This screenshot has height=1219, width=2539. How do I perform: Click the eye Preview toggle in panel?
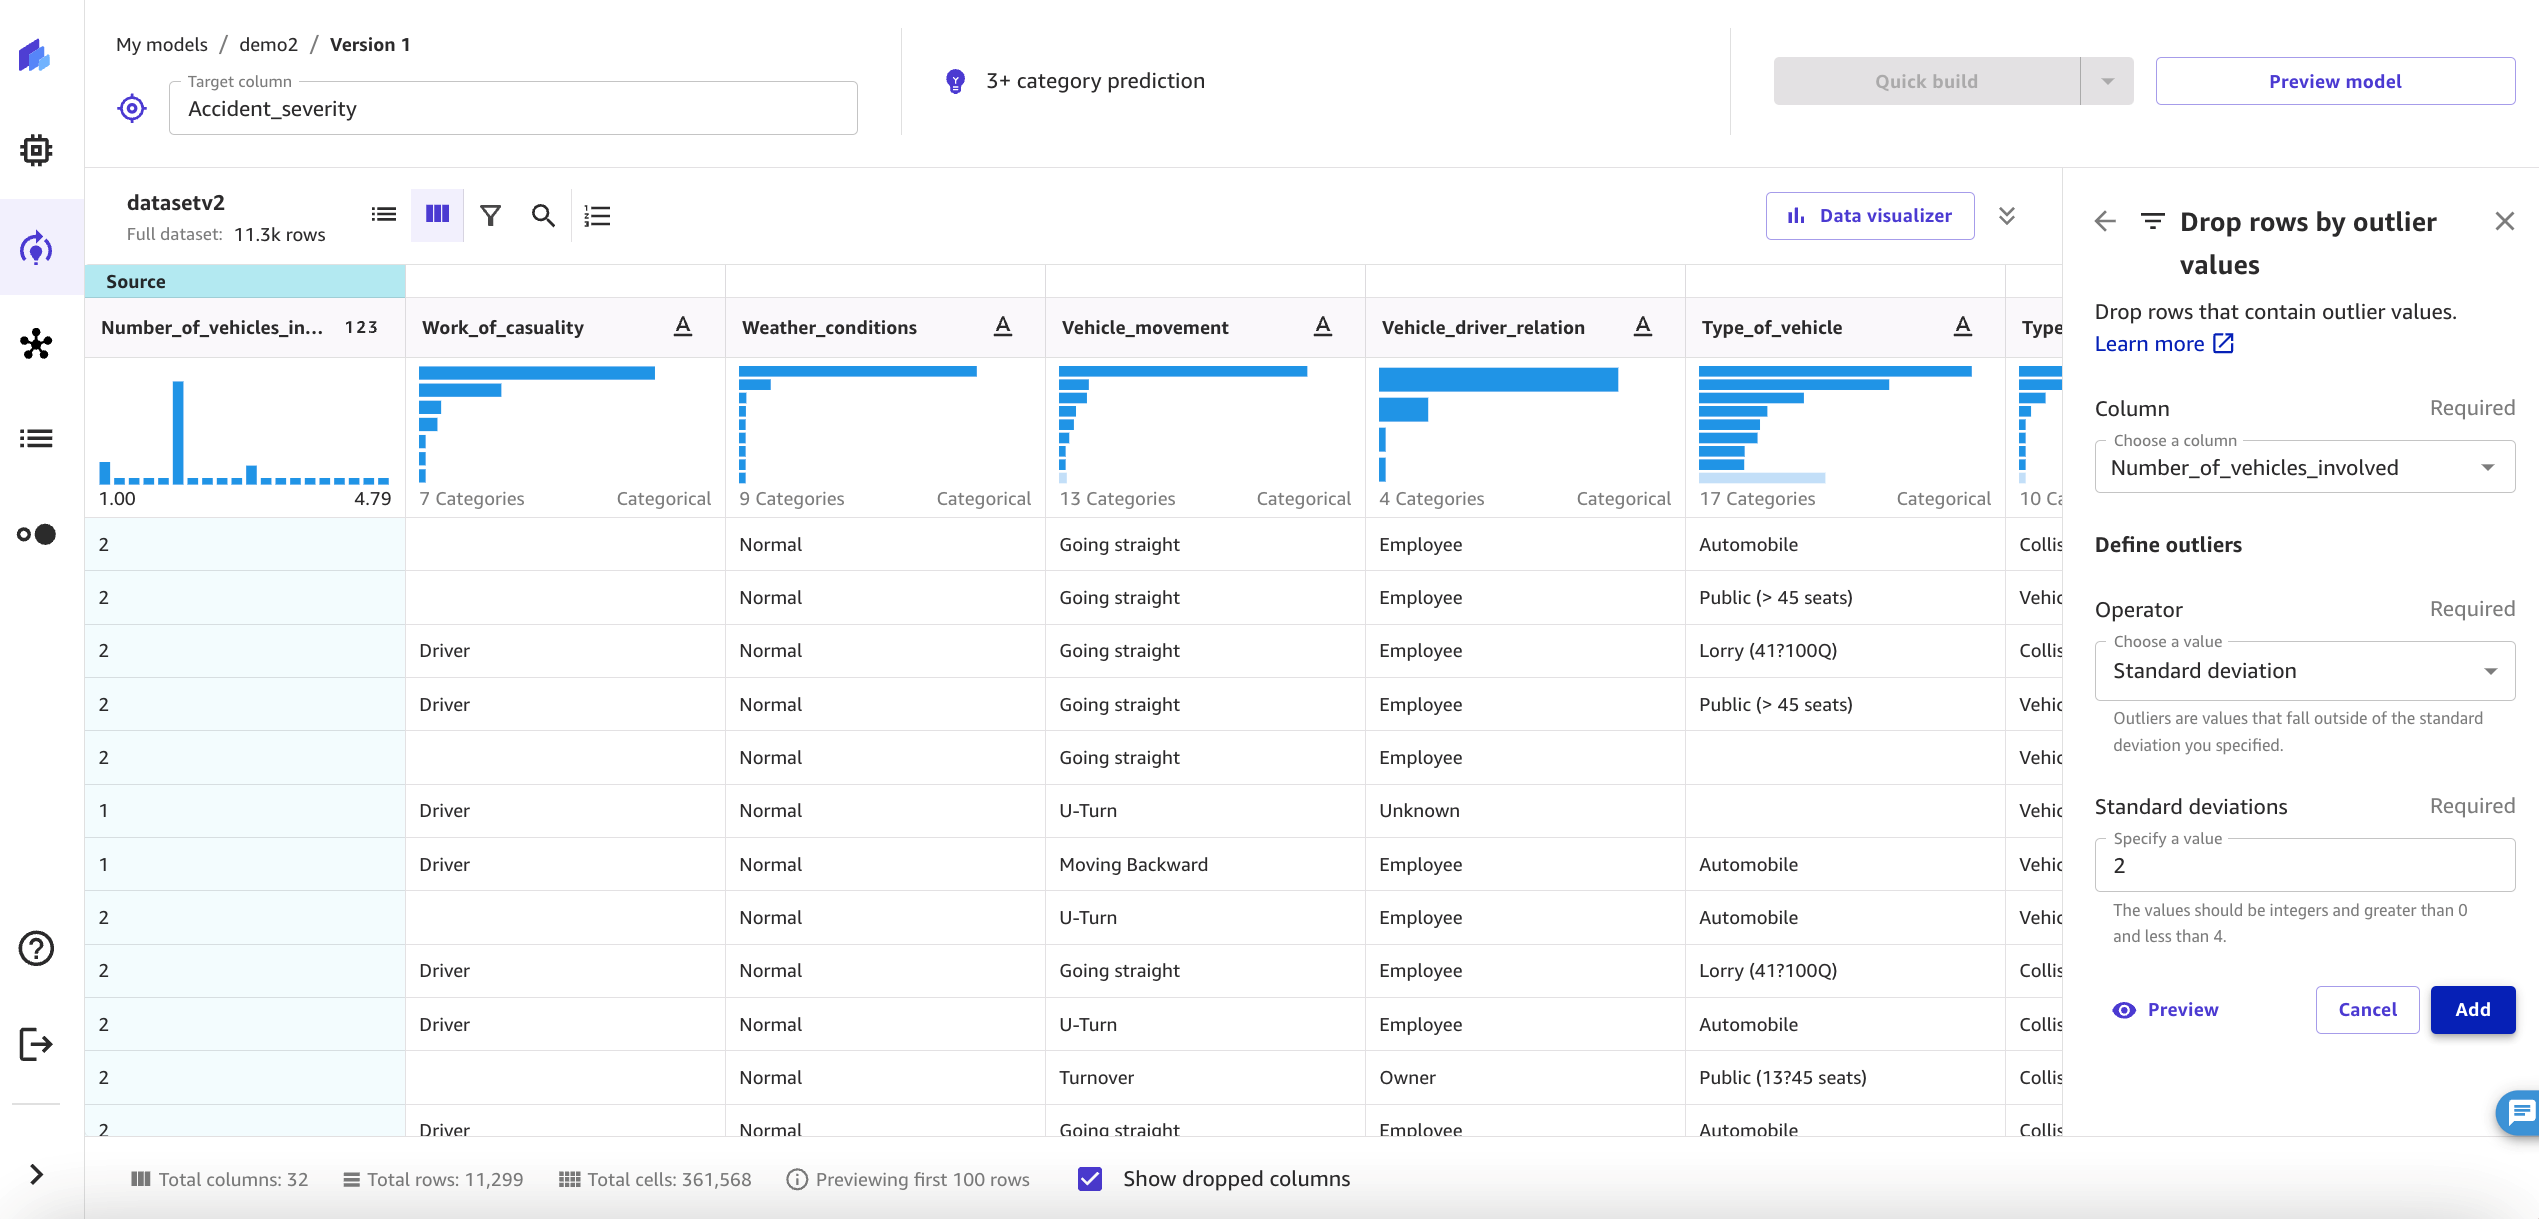click(2166, 1010)
